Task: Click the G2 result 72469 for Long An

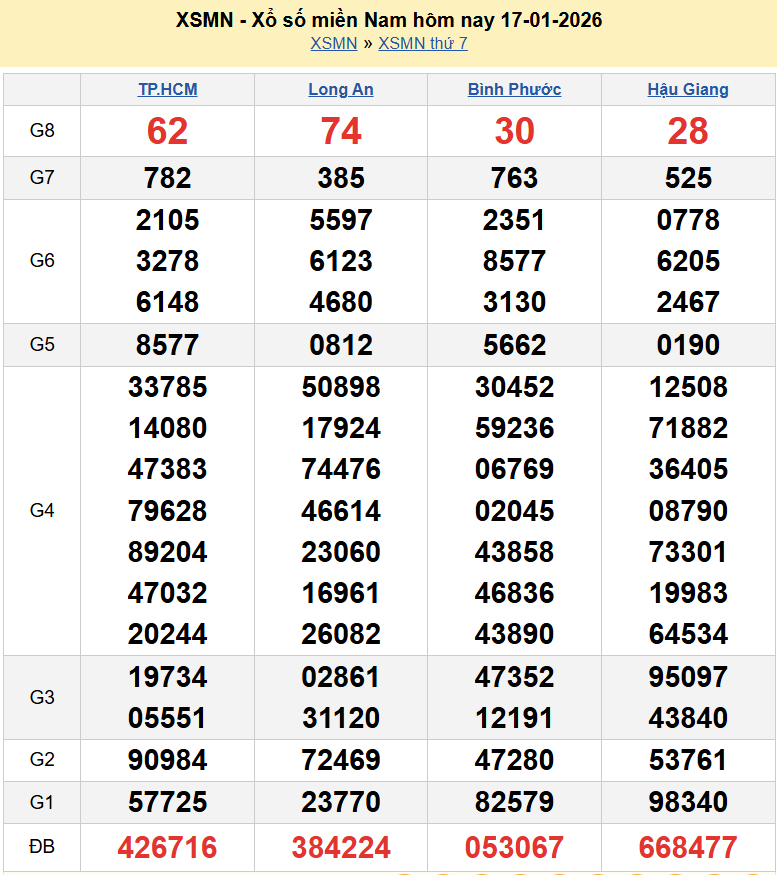Action: click(341, 760)
